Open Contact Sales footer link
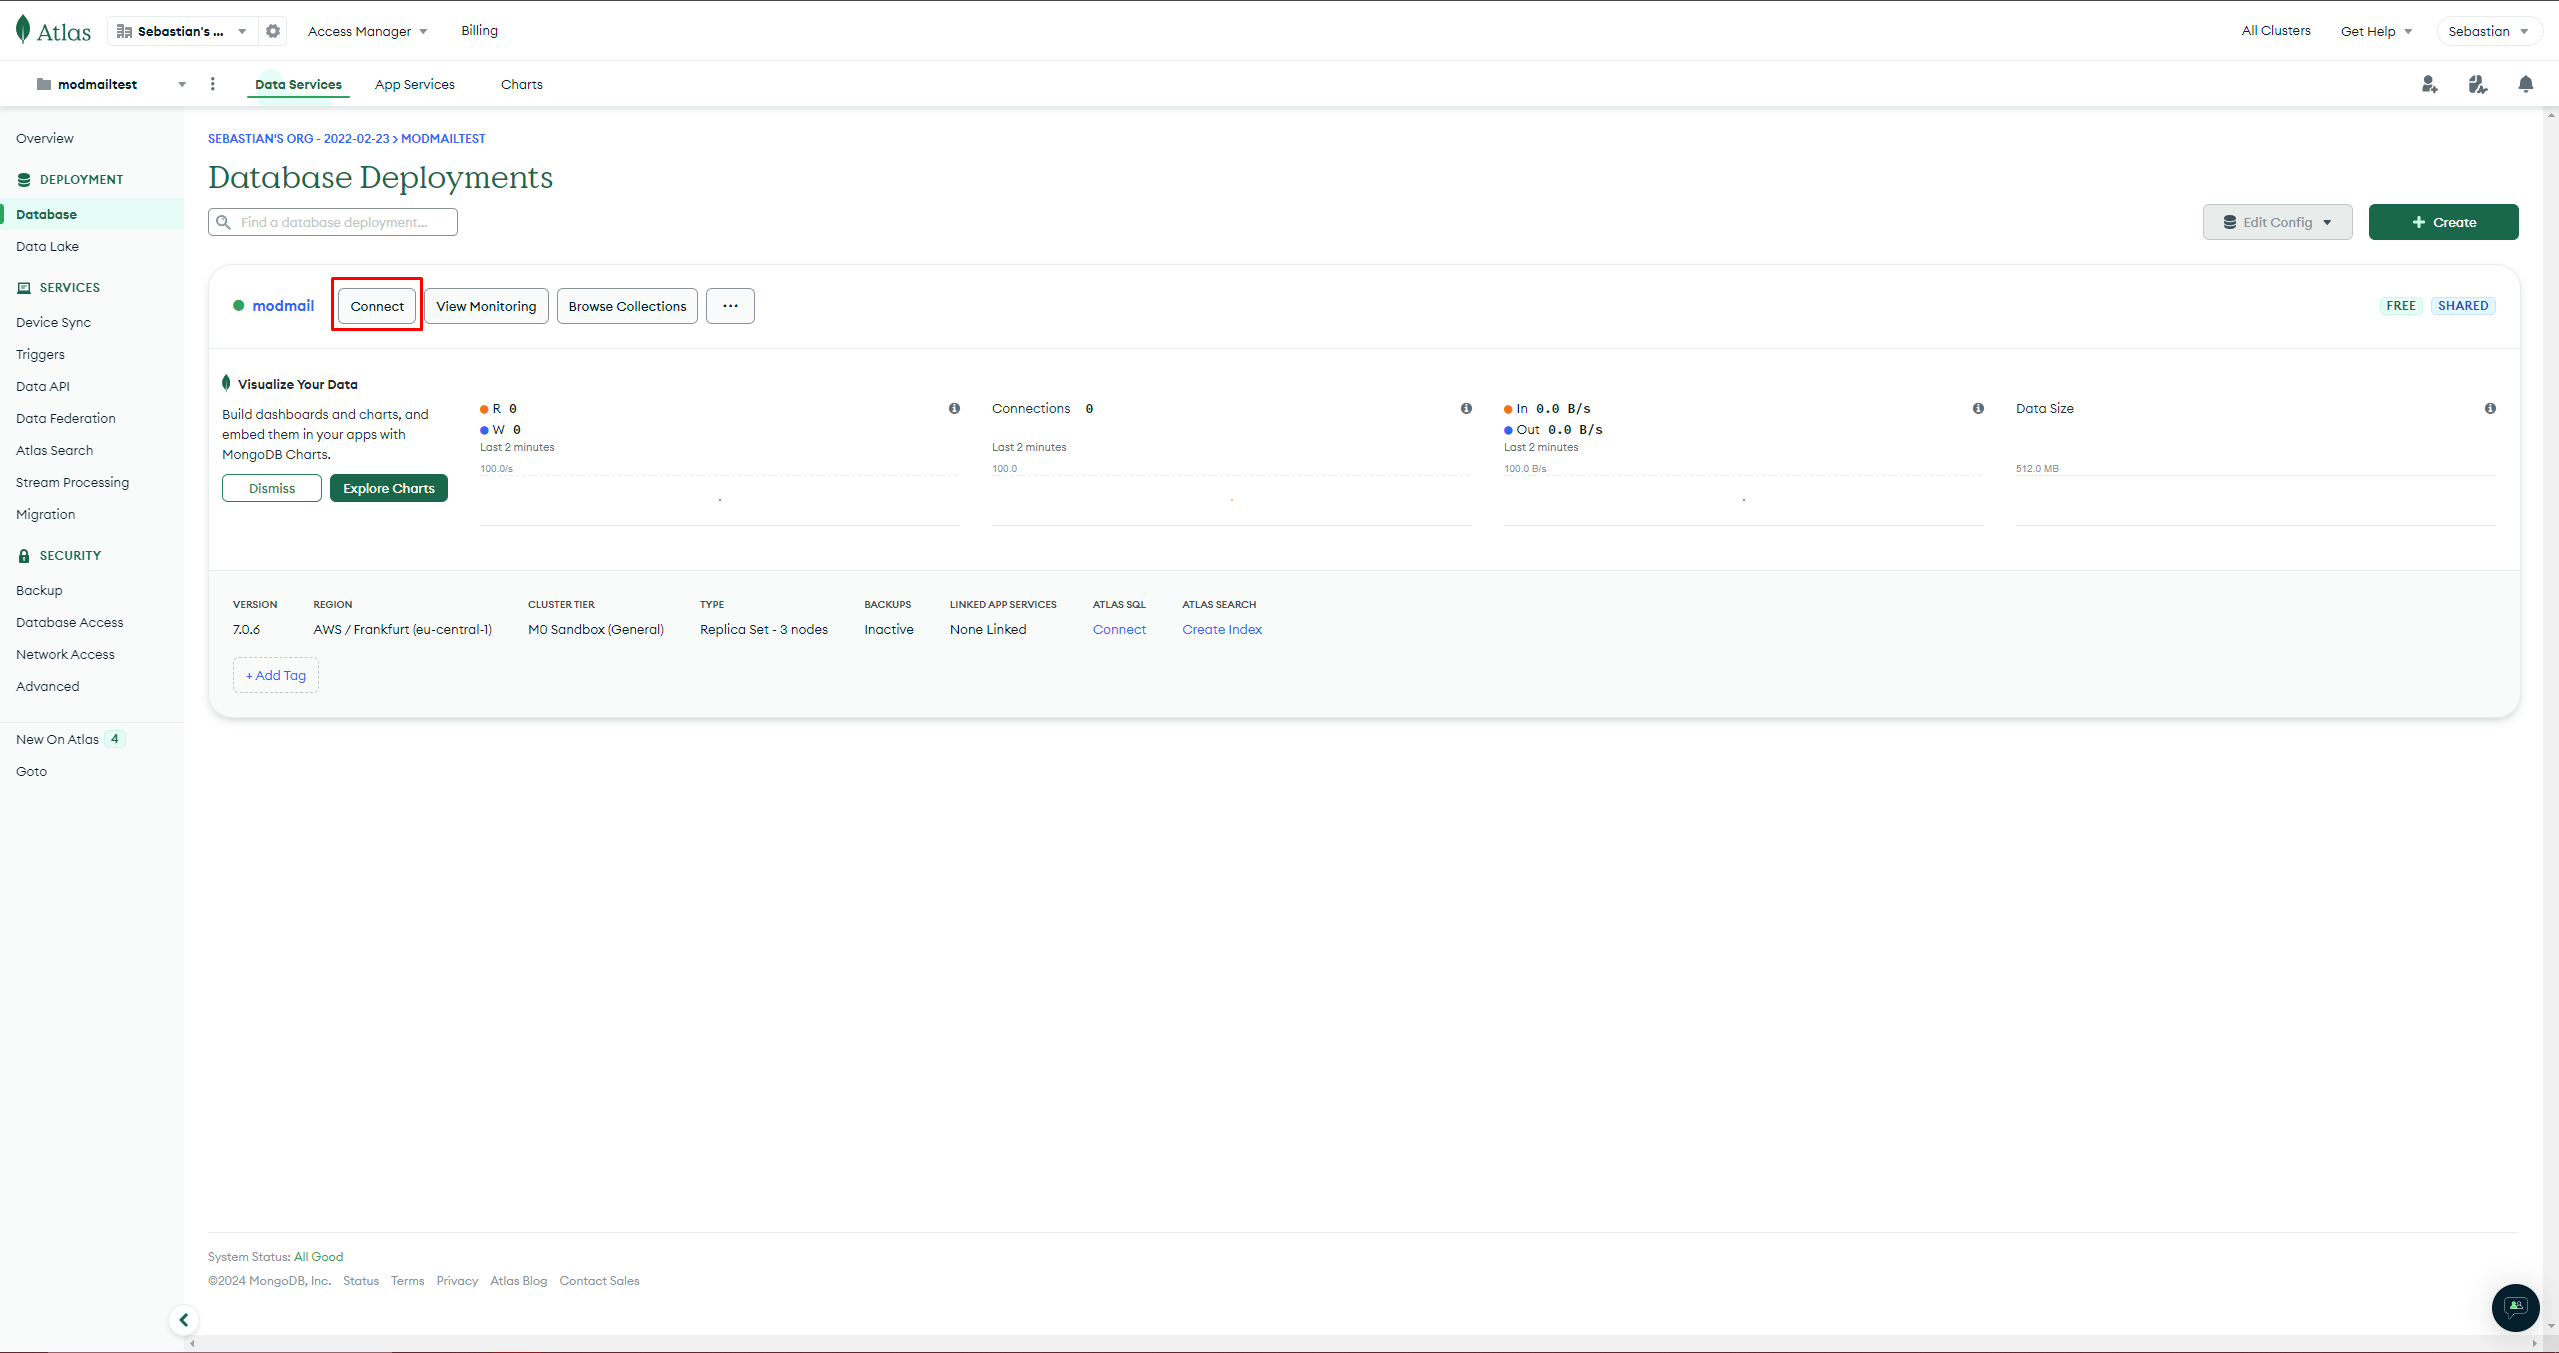The width and height of the screenshot is (2559, 1353). click(599, 1281)
